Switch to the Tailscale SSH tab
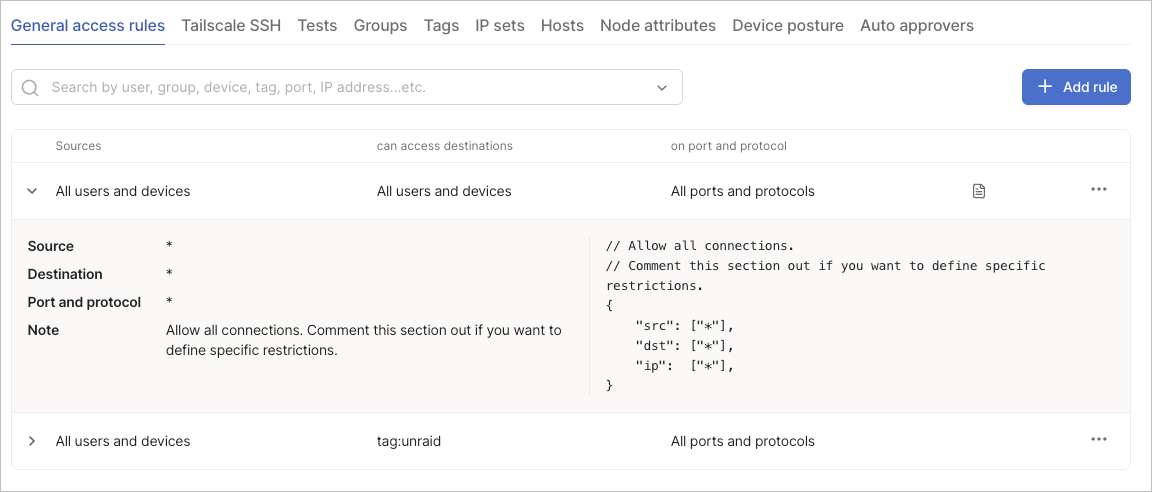The image size is (1152, 492). [x=231, y=26]
